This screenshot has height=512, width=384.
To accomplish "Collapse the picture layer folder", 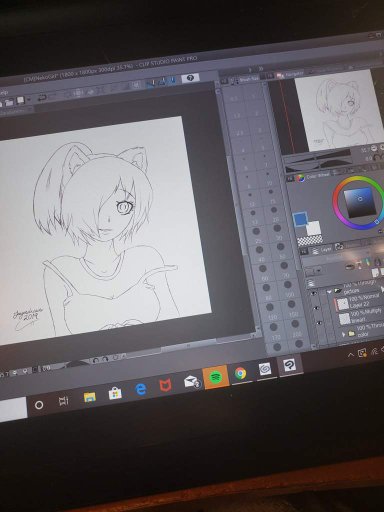I will tap(330, 292).
